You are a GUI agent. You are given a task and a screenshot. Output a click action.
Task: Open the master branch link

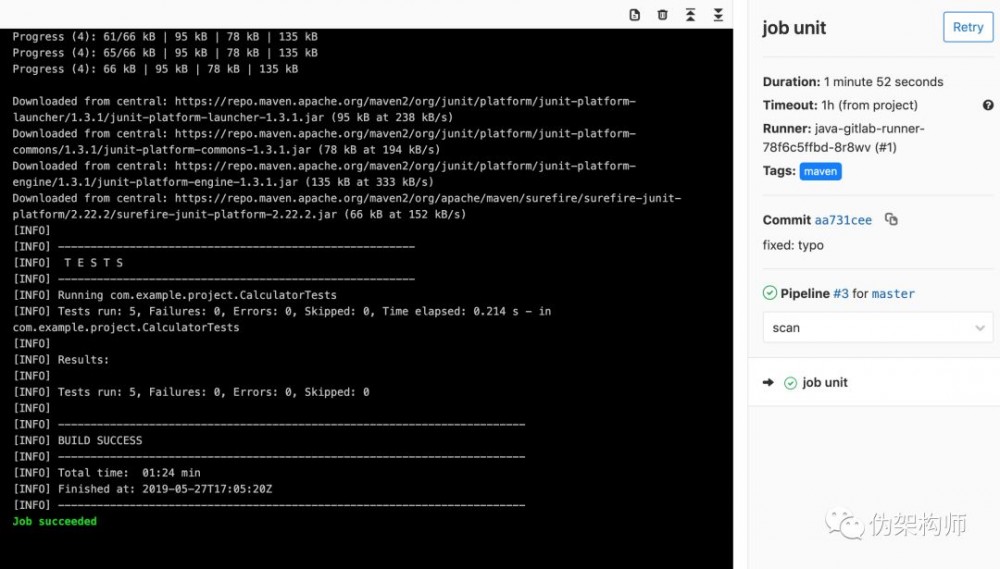pyautogui.click(x=893, y=293)
